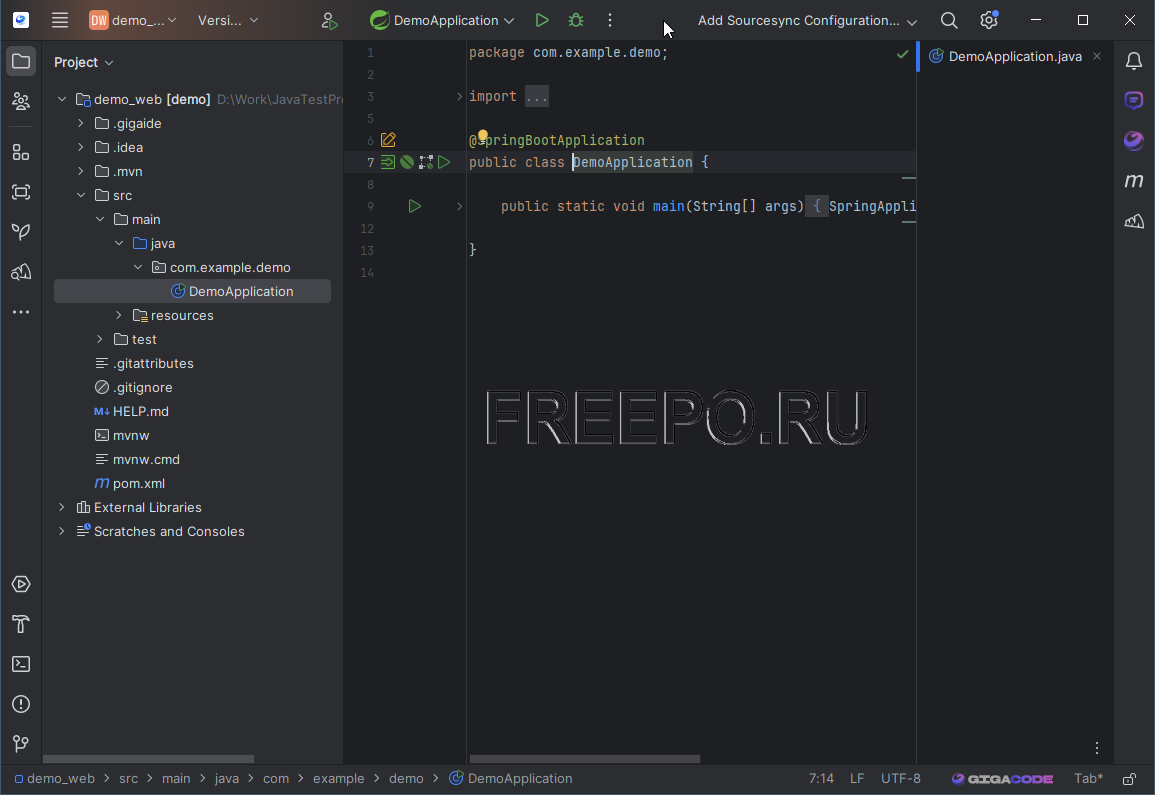Open IDE settings gear icon
Viewport: 1155px width, 795px height.
(x=989, y=20)
